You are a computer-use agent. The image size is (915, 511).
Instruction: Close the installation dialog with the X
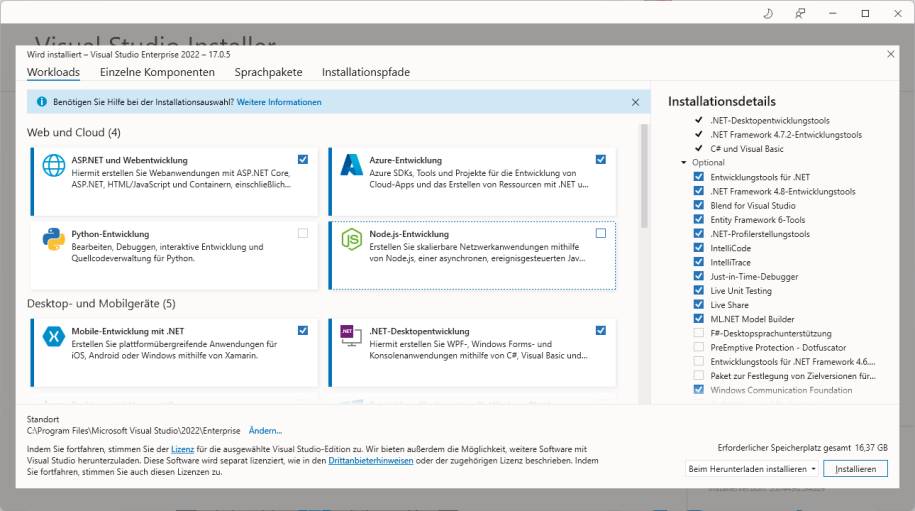click(x=890, y=54)
